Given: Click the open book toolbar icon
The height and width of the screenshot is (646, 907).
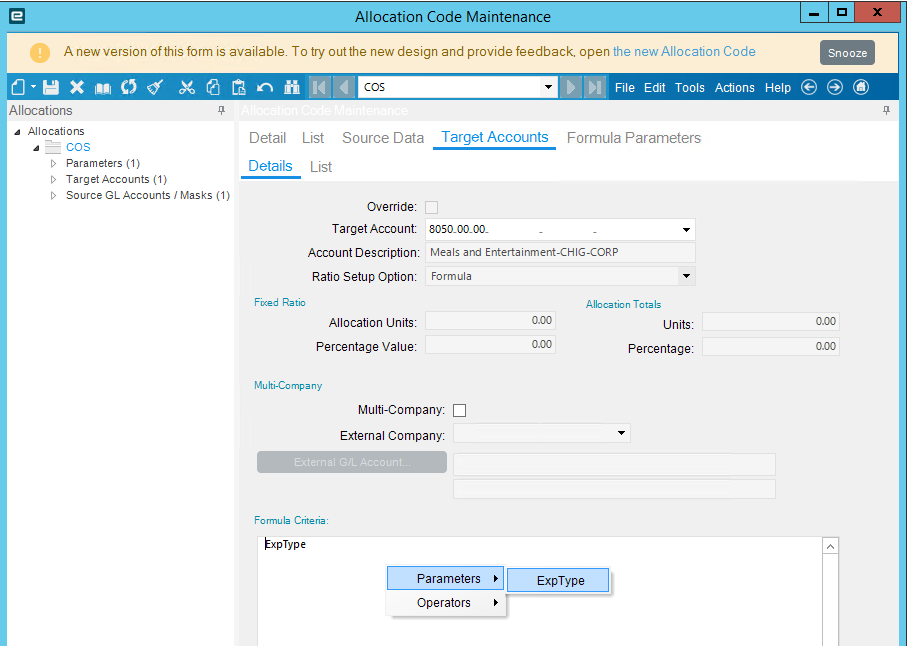Looking at the screenshot, I should tap(103, 88).
